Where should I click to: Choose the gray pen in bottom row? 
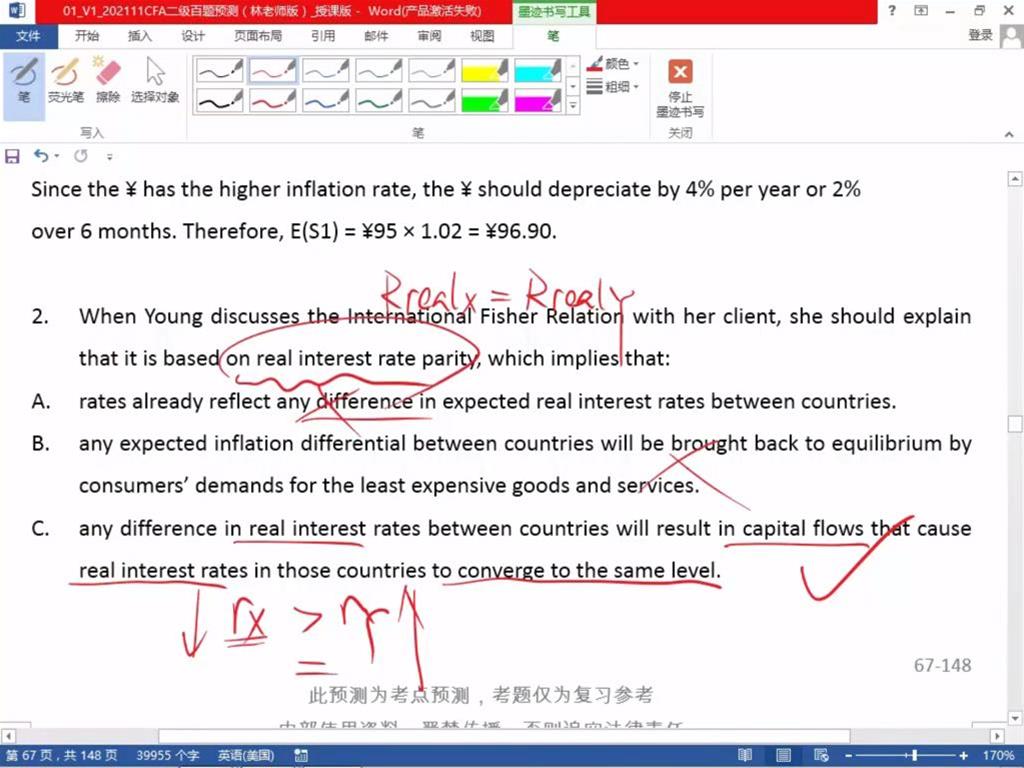click(431, 100)
